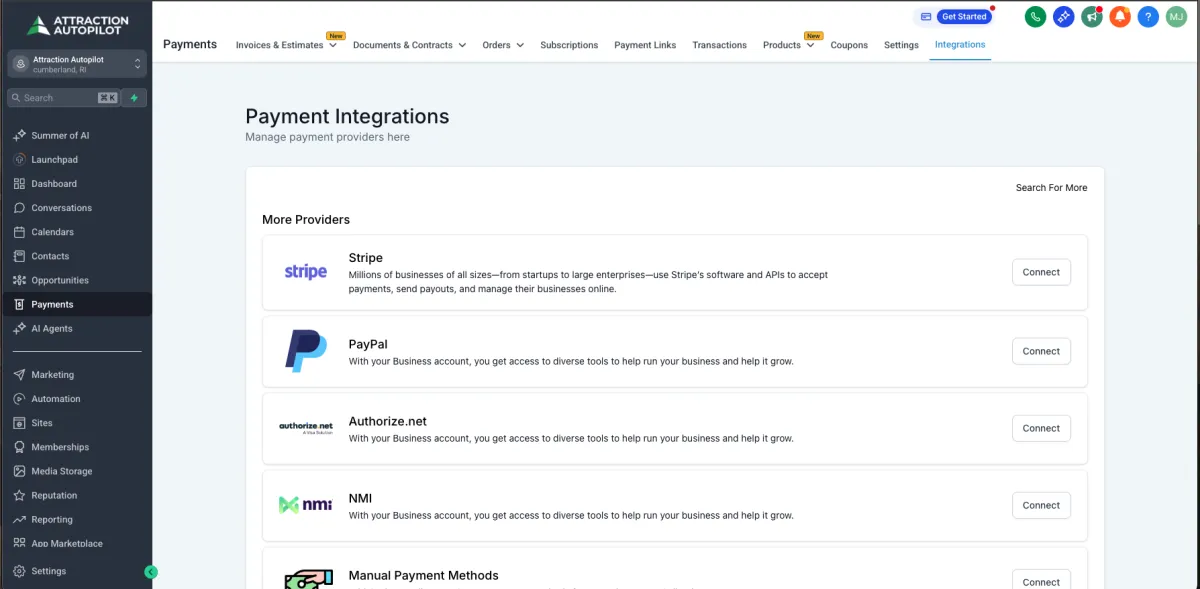This screenshot has width=1200, height=589.
Task: Collapse the sidebar with the green arrow
Action: [x=151, y=572]
